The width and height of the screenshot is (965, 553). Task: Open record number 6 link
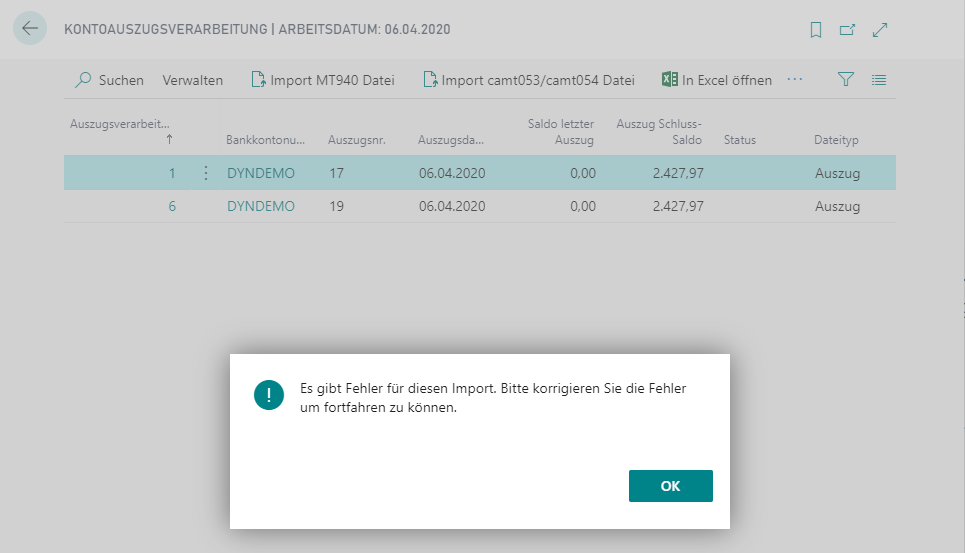[172, 206]
